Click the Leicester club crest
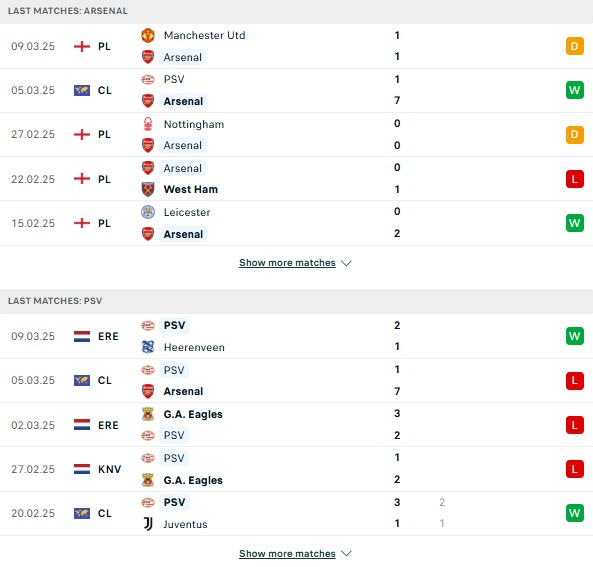 [x=148, y=212]
